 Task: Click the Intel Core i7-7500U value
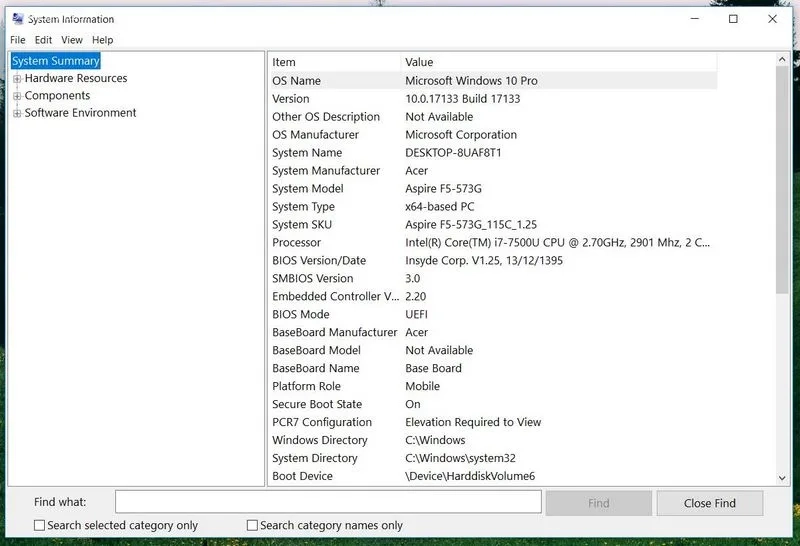click(557, 242)
